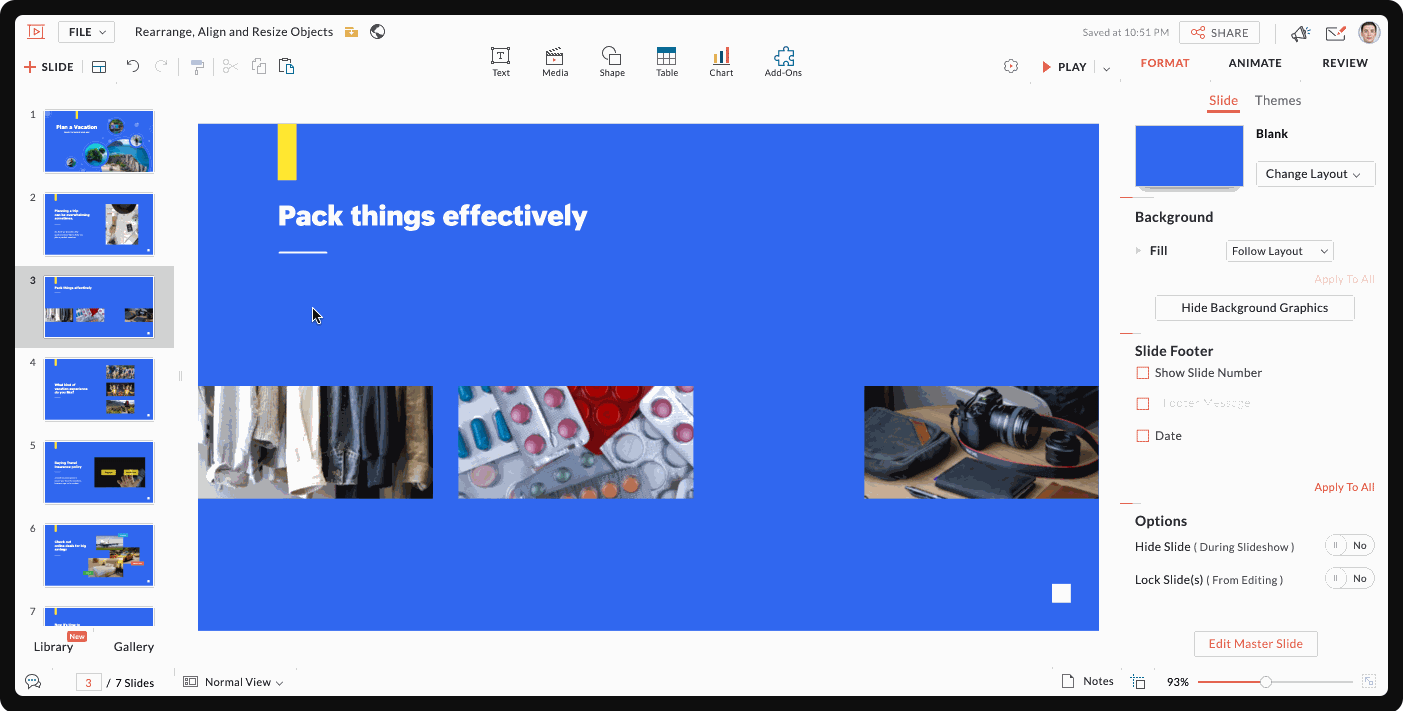The height and width of the screenshot is (711, 1403).
Task: Switch to the ANIMATE tab
Action: (x=1255, y=63)
